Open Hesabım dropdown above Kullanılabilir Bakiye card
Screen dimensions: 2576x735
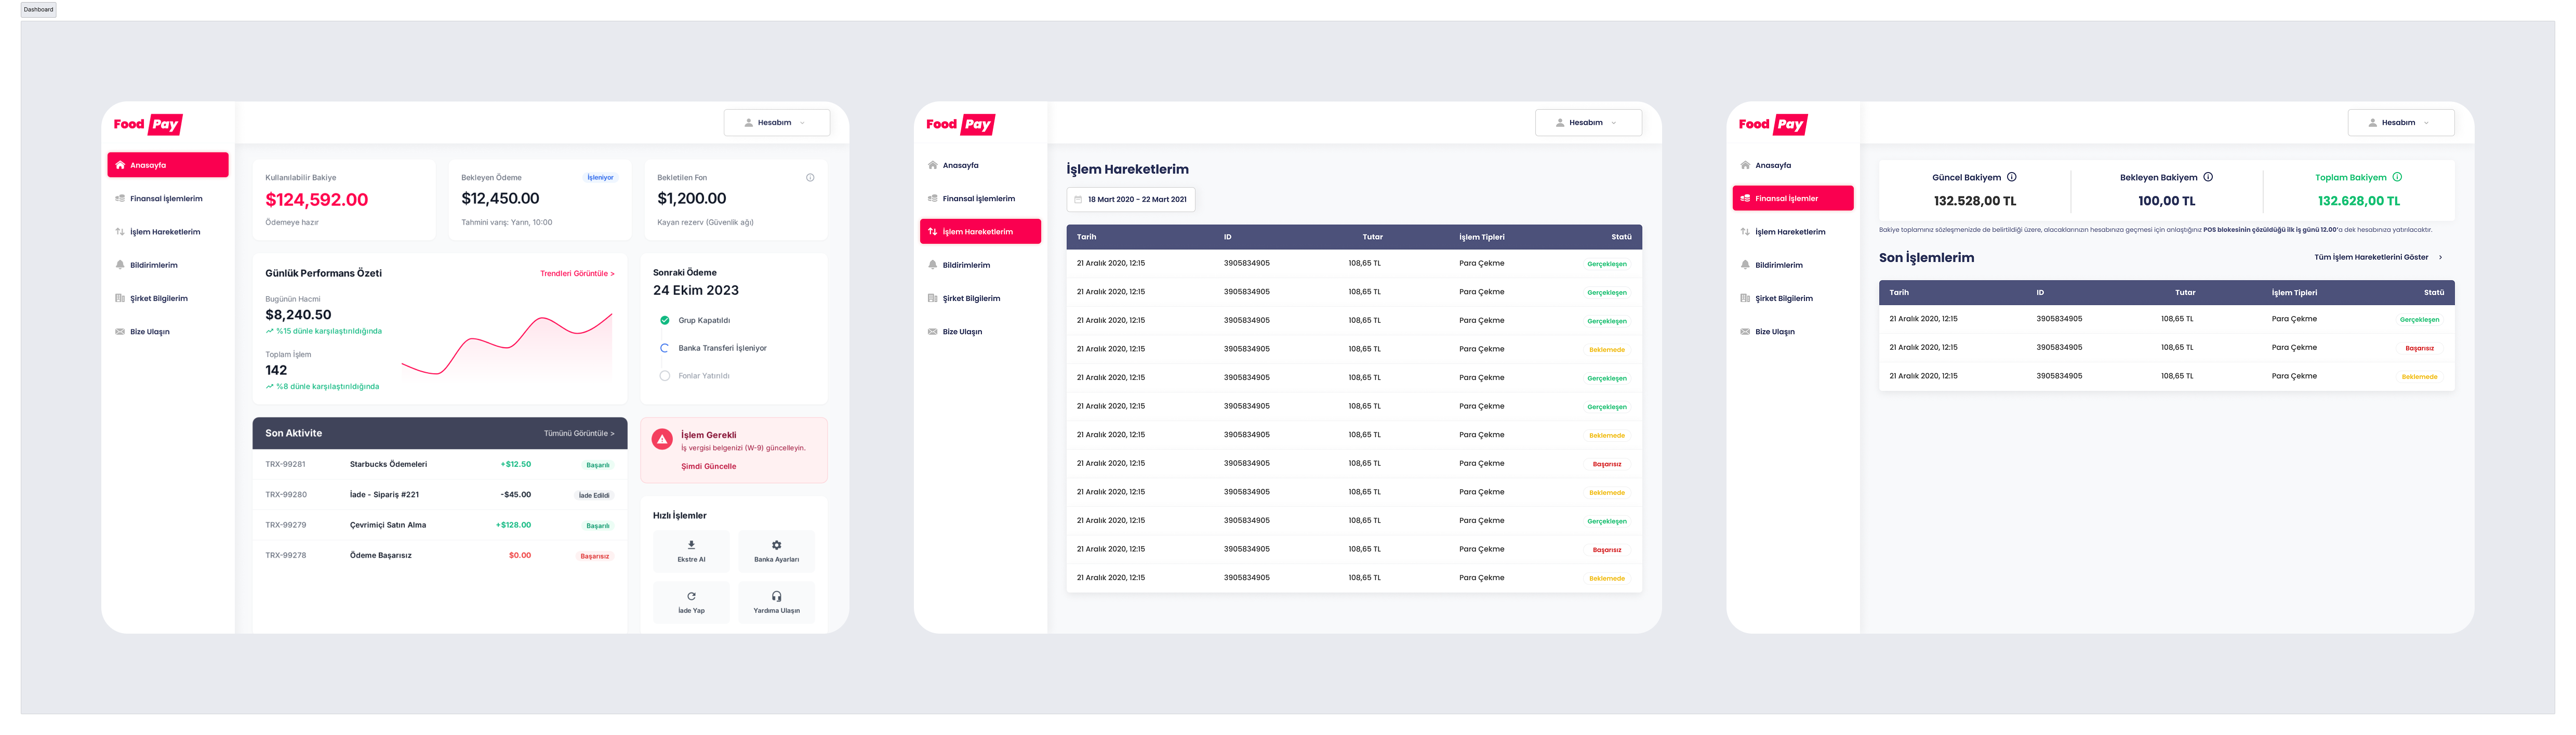coord(776,123)
